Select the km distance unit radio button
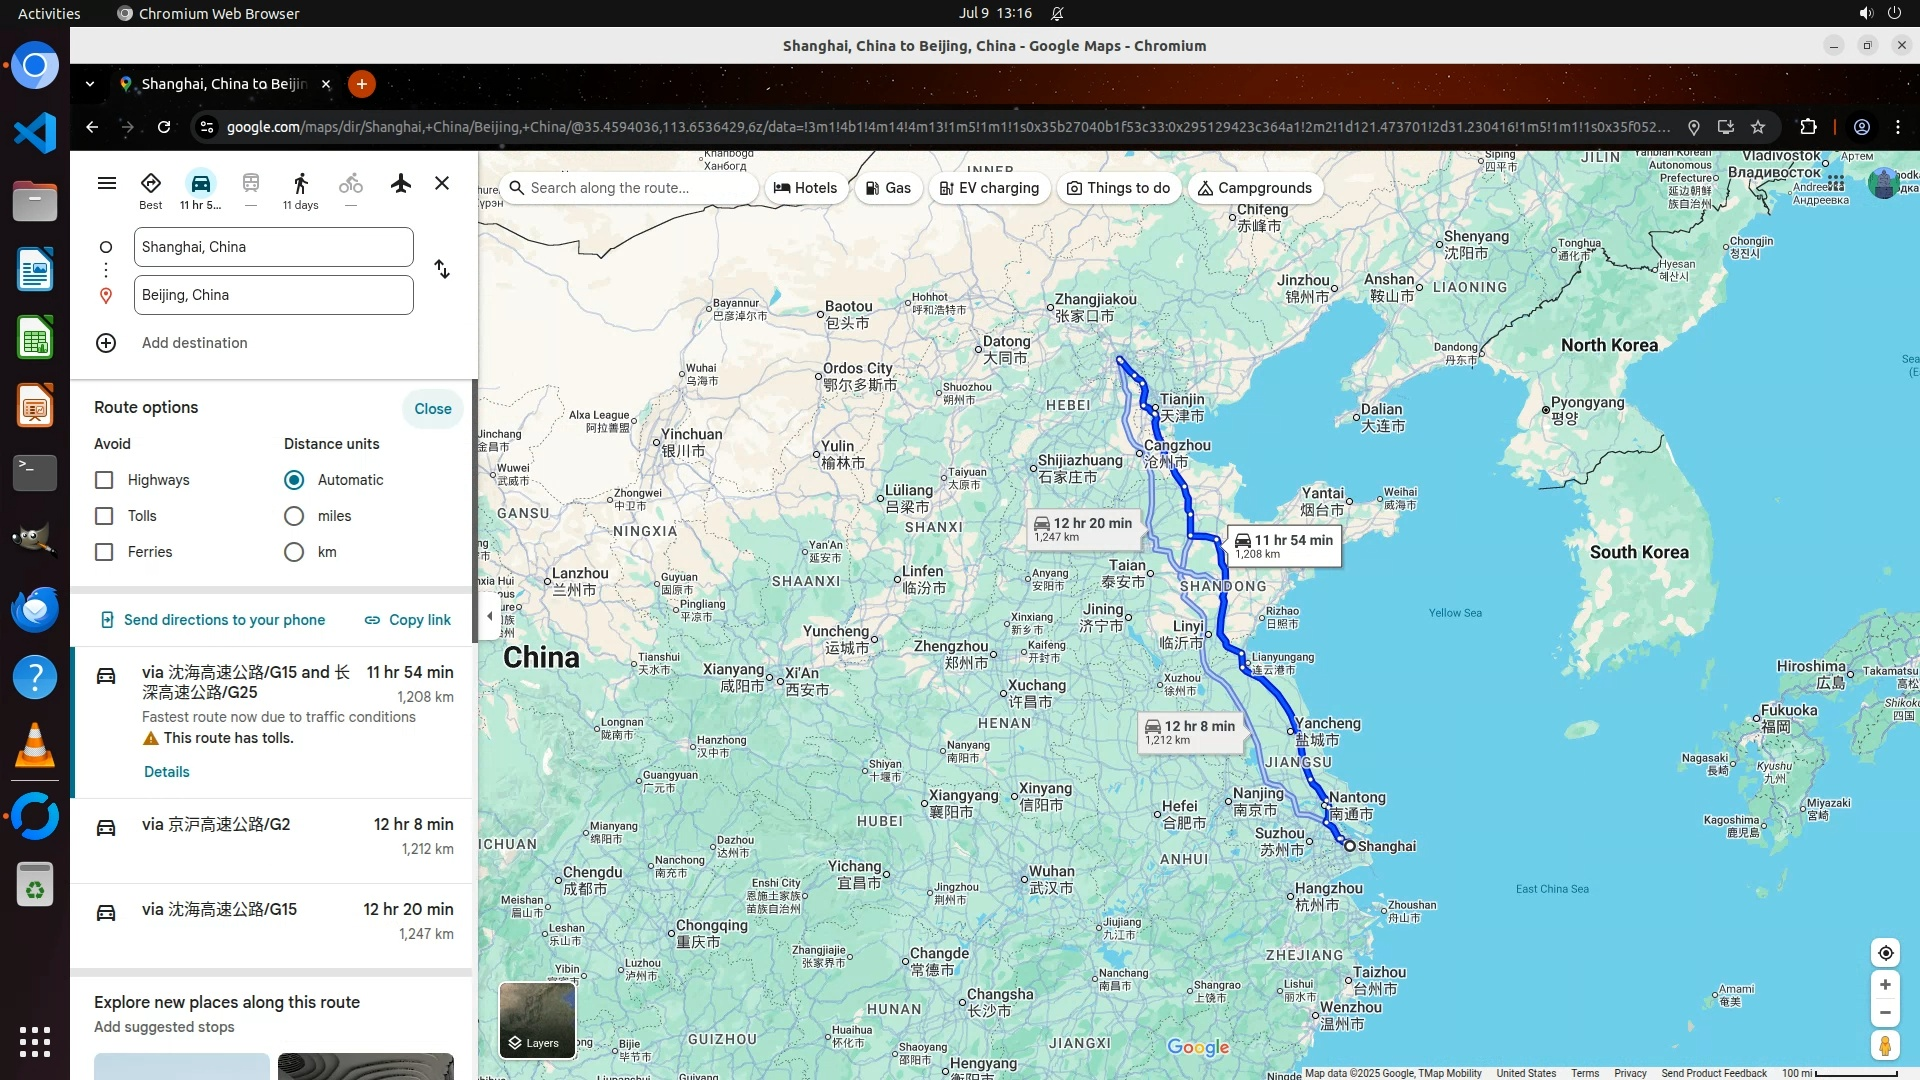 294,552
